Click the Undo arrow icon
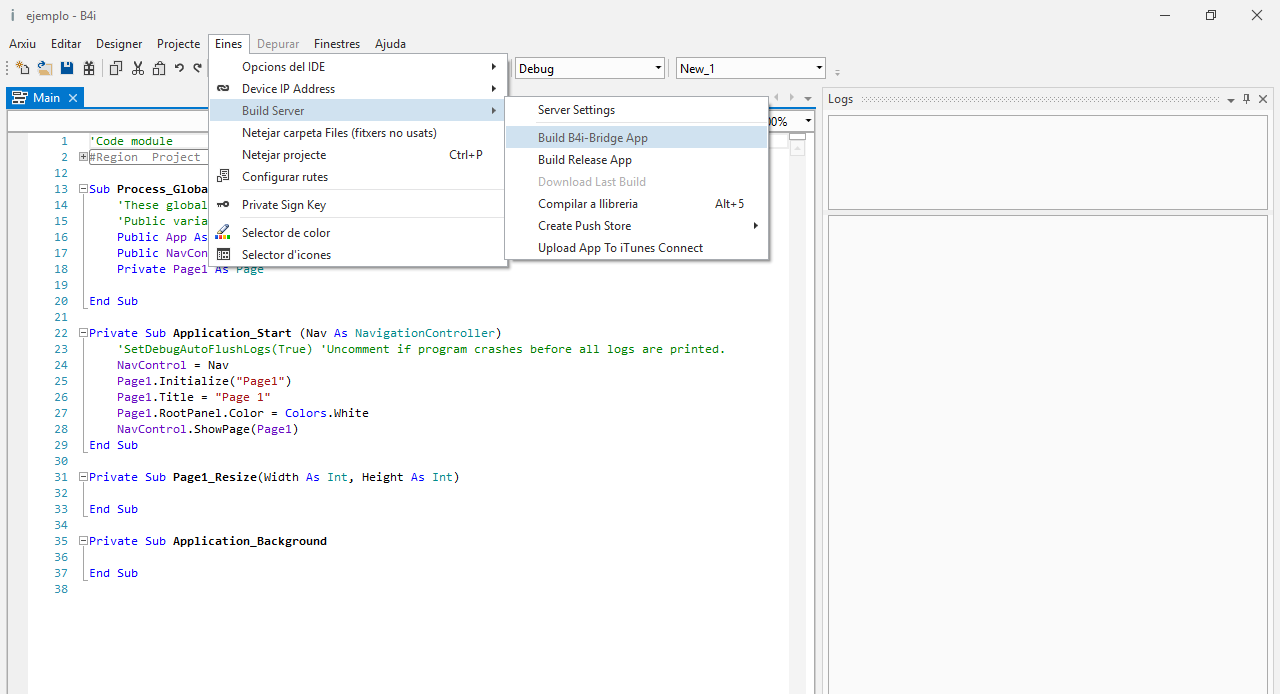This screenshot has width=1280, height=694. (179, 69)
